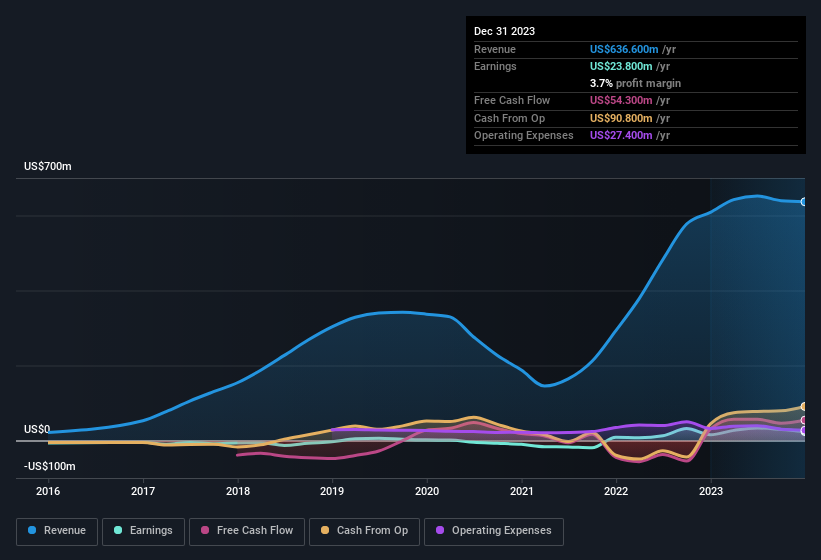Click the US$700m y-axis label
This screenshot has height=560, width=821.
click(48, 166)
